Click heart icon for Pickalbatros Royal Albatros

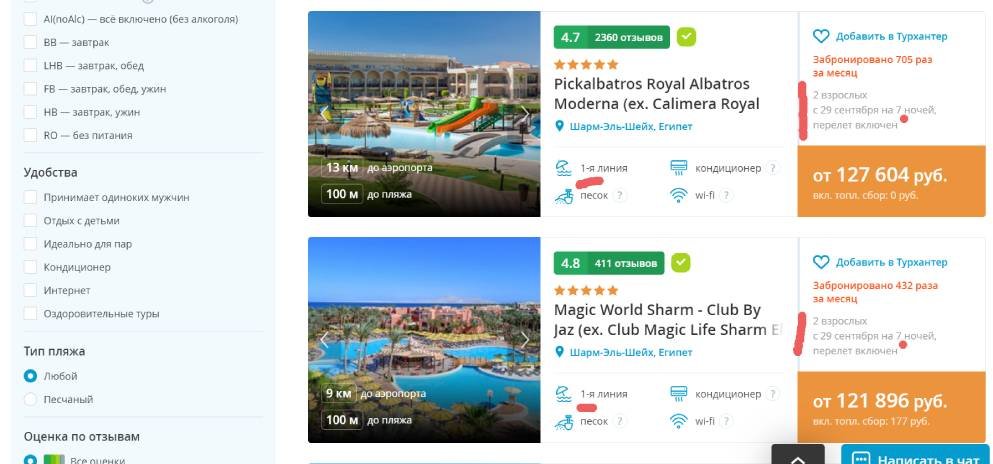[x=821, y=37]
